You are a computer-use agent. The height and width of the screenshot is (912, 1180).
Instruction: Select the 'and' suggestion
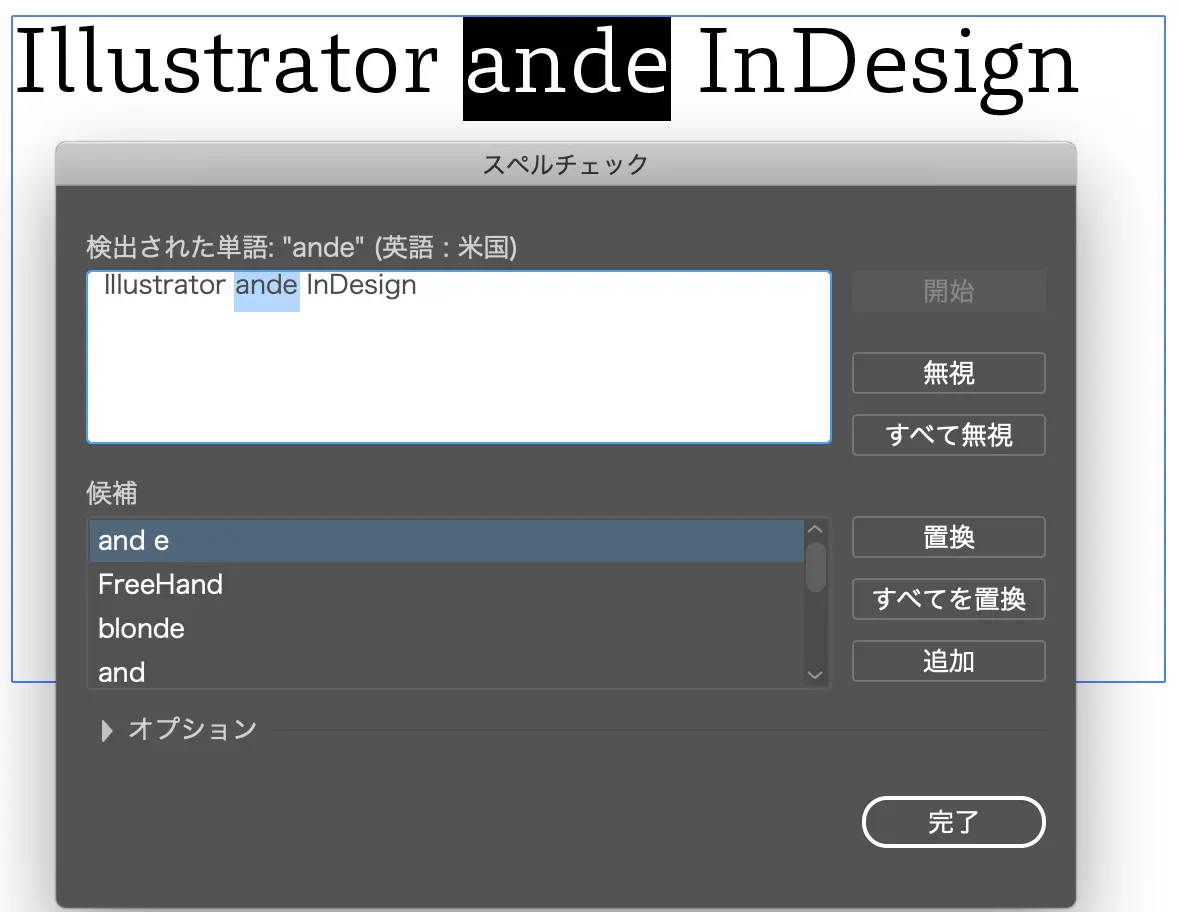point(446,672)
